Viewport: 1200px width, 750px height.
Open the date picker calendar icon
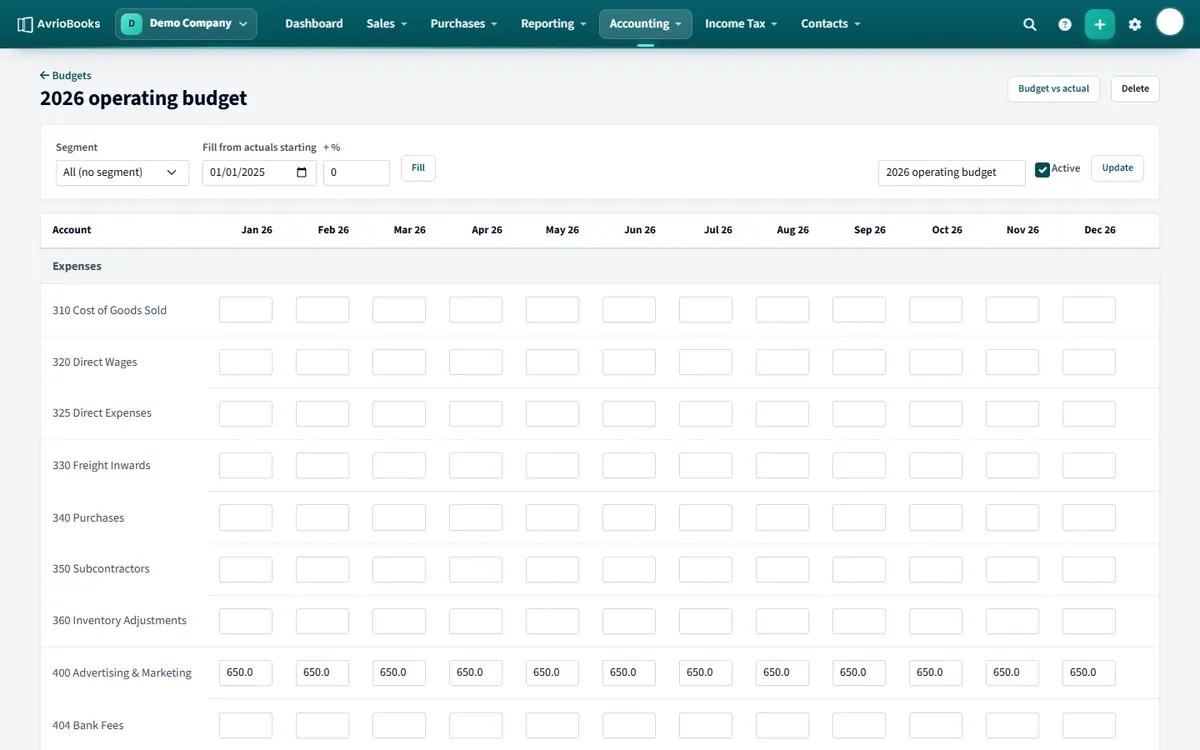coord(303,172)
